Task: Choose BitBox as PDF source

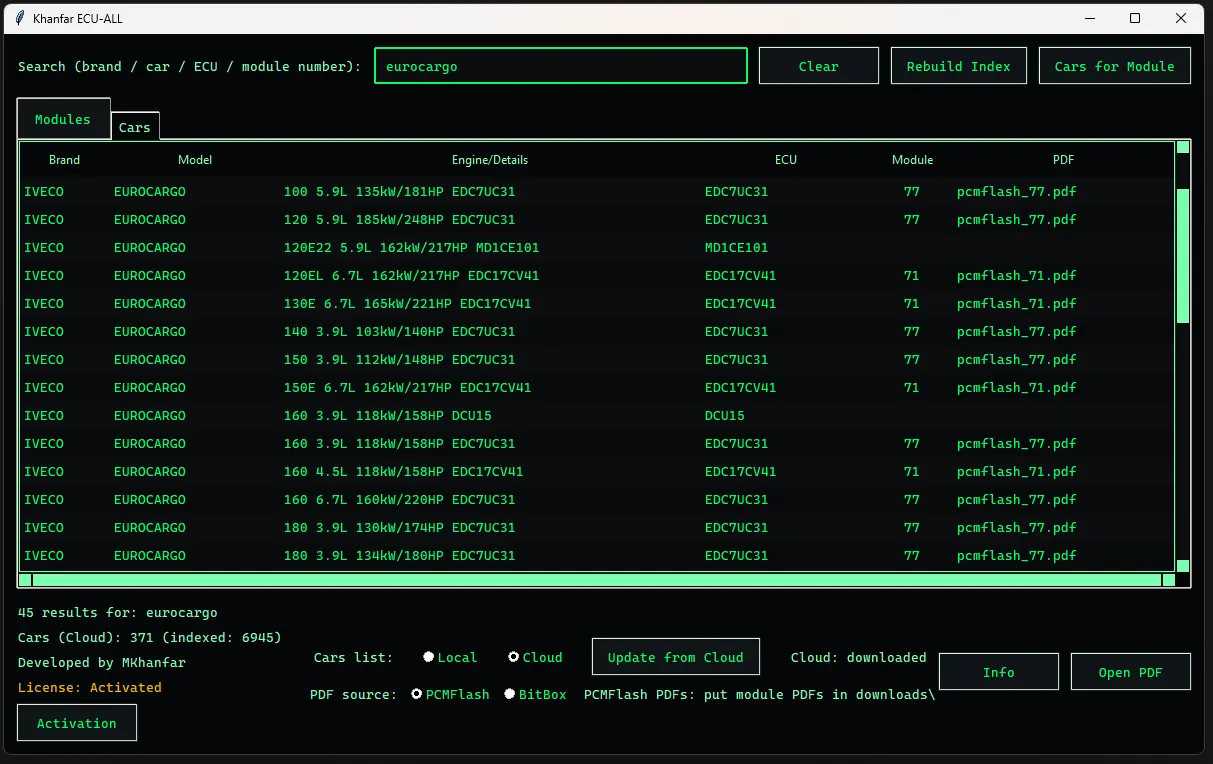Action: 509,693
